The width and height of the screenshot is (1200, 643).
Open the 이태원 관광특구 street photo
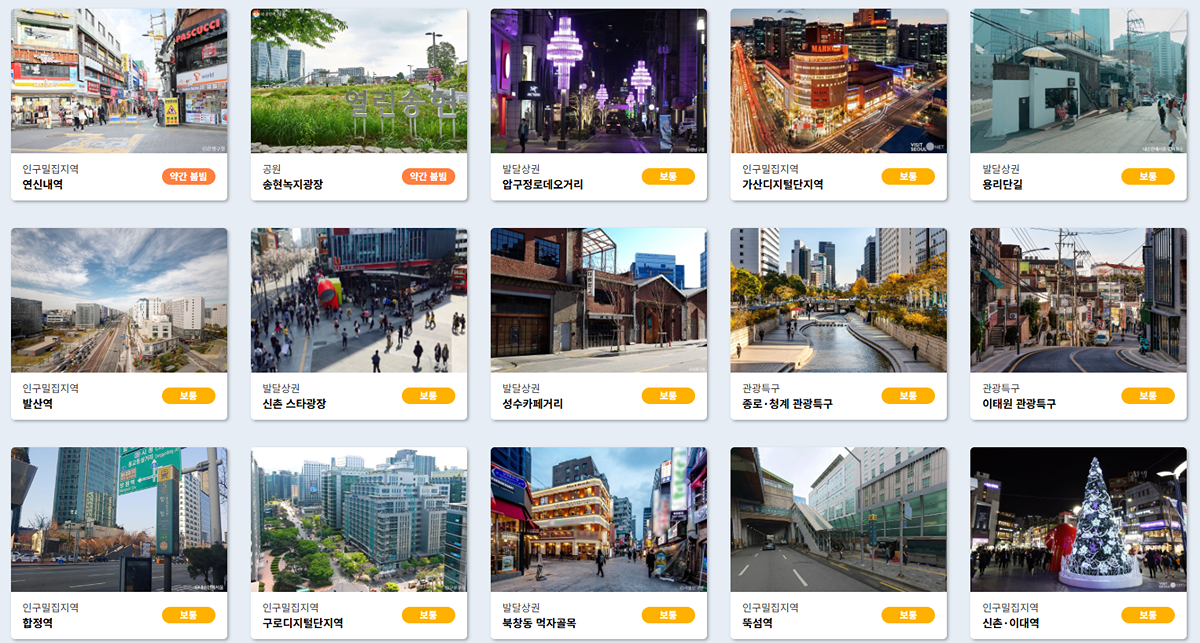tap(1079, 300)
